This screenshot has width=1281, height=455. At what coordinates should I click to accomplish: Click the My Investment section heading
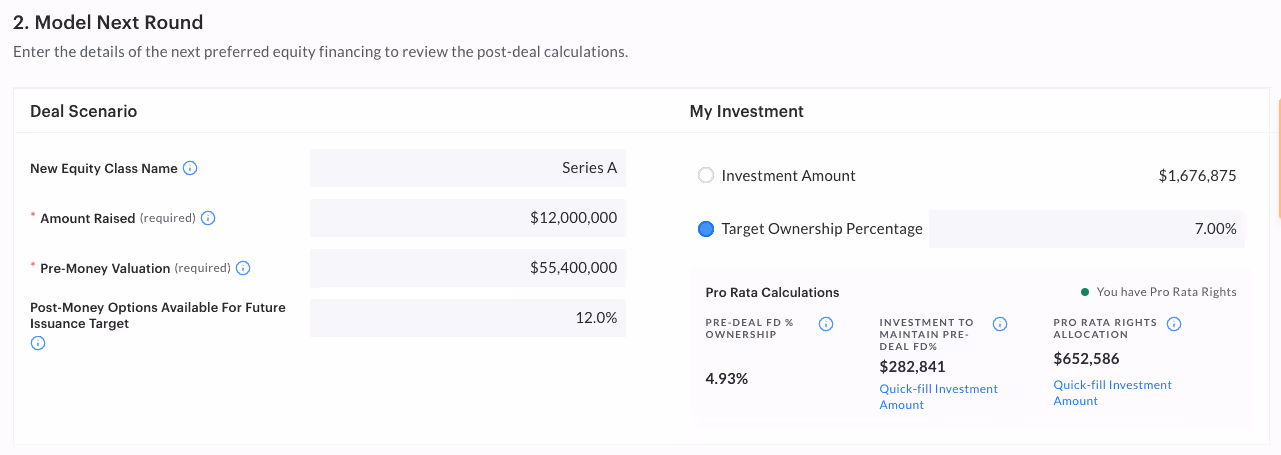[747, 111]
